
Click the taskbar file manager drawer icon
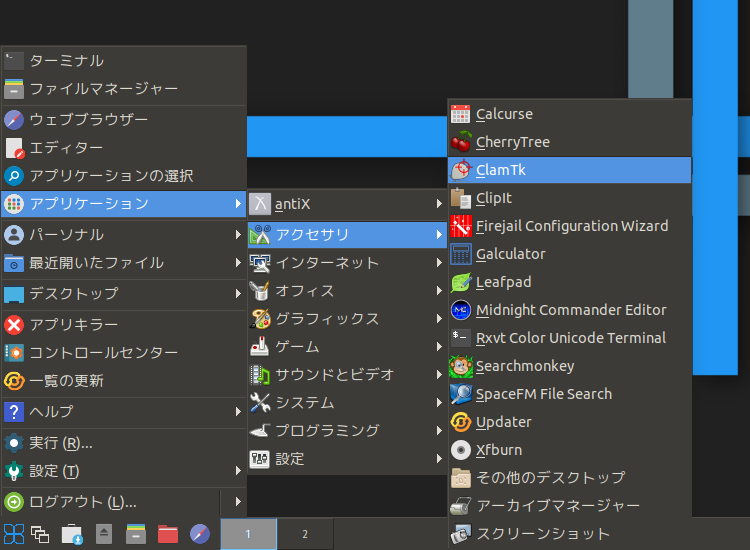(x=136, y=534)
